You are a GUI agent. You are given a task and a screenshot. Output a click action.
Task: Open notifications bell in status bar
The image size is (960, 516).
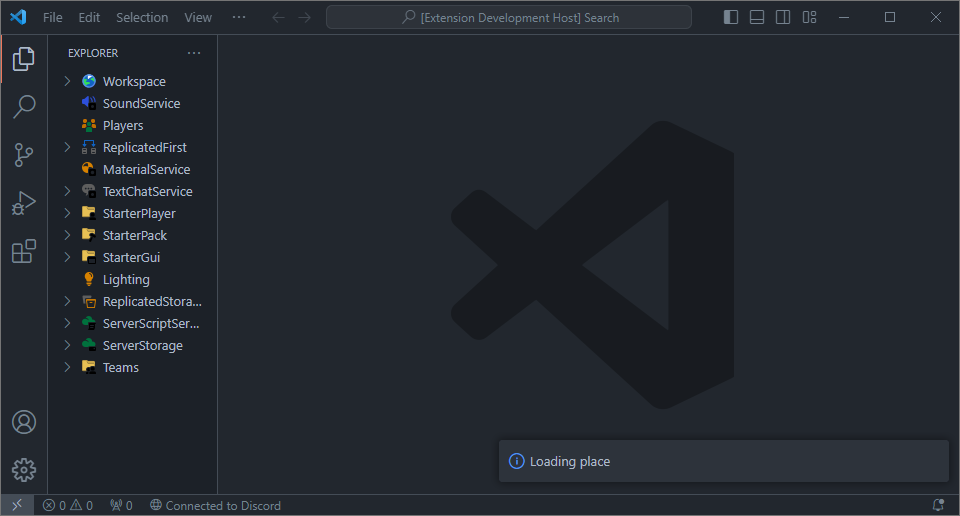pyautogui.click(x=938, y=505)
